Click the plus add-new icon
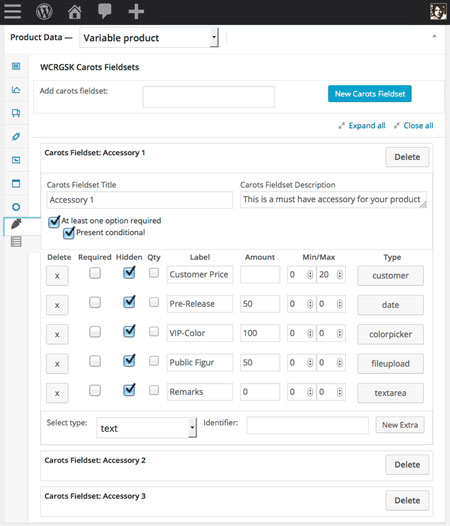The width and height of the screenshot is (450, 526). click(136, 11)
